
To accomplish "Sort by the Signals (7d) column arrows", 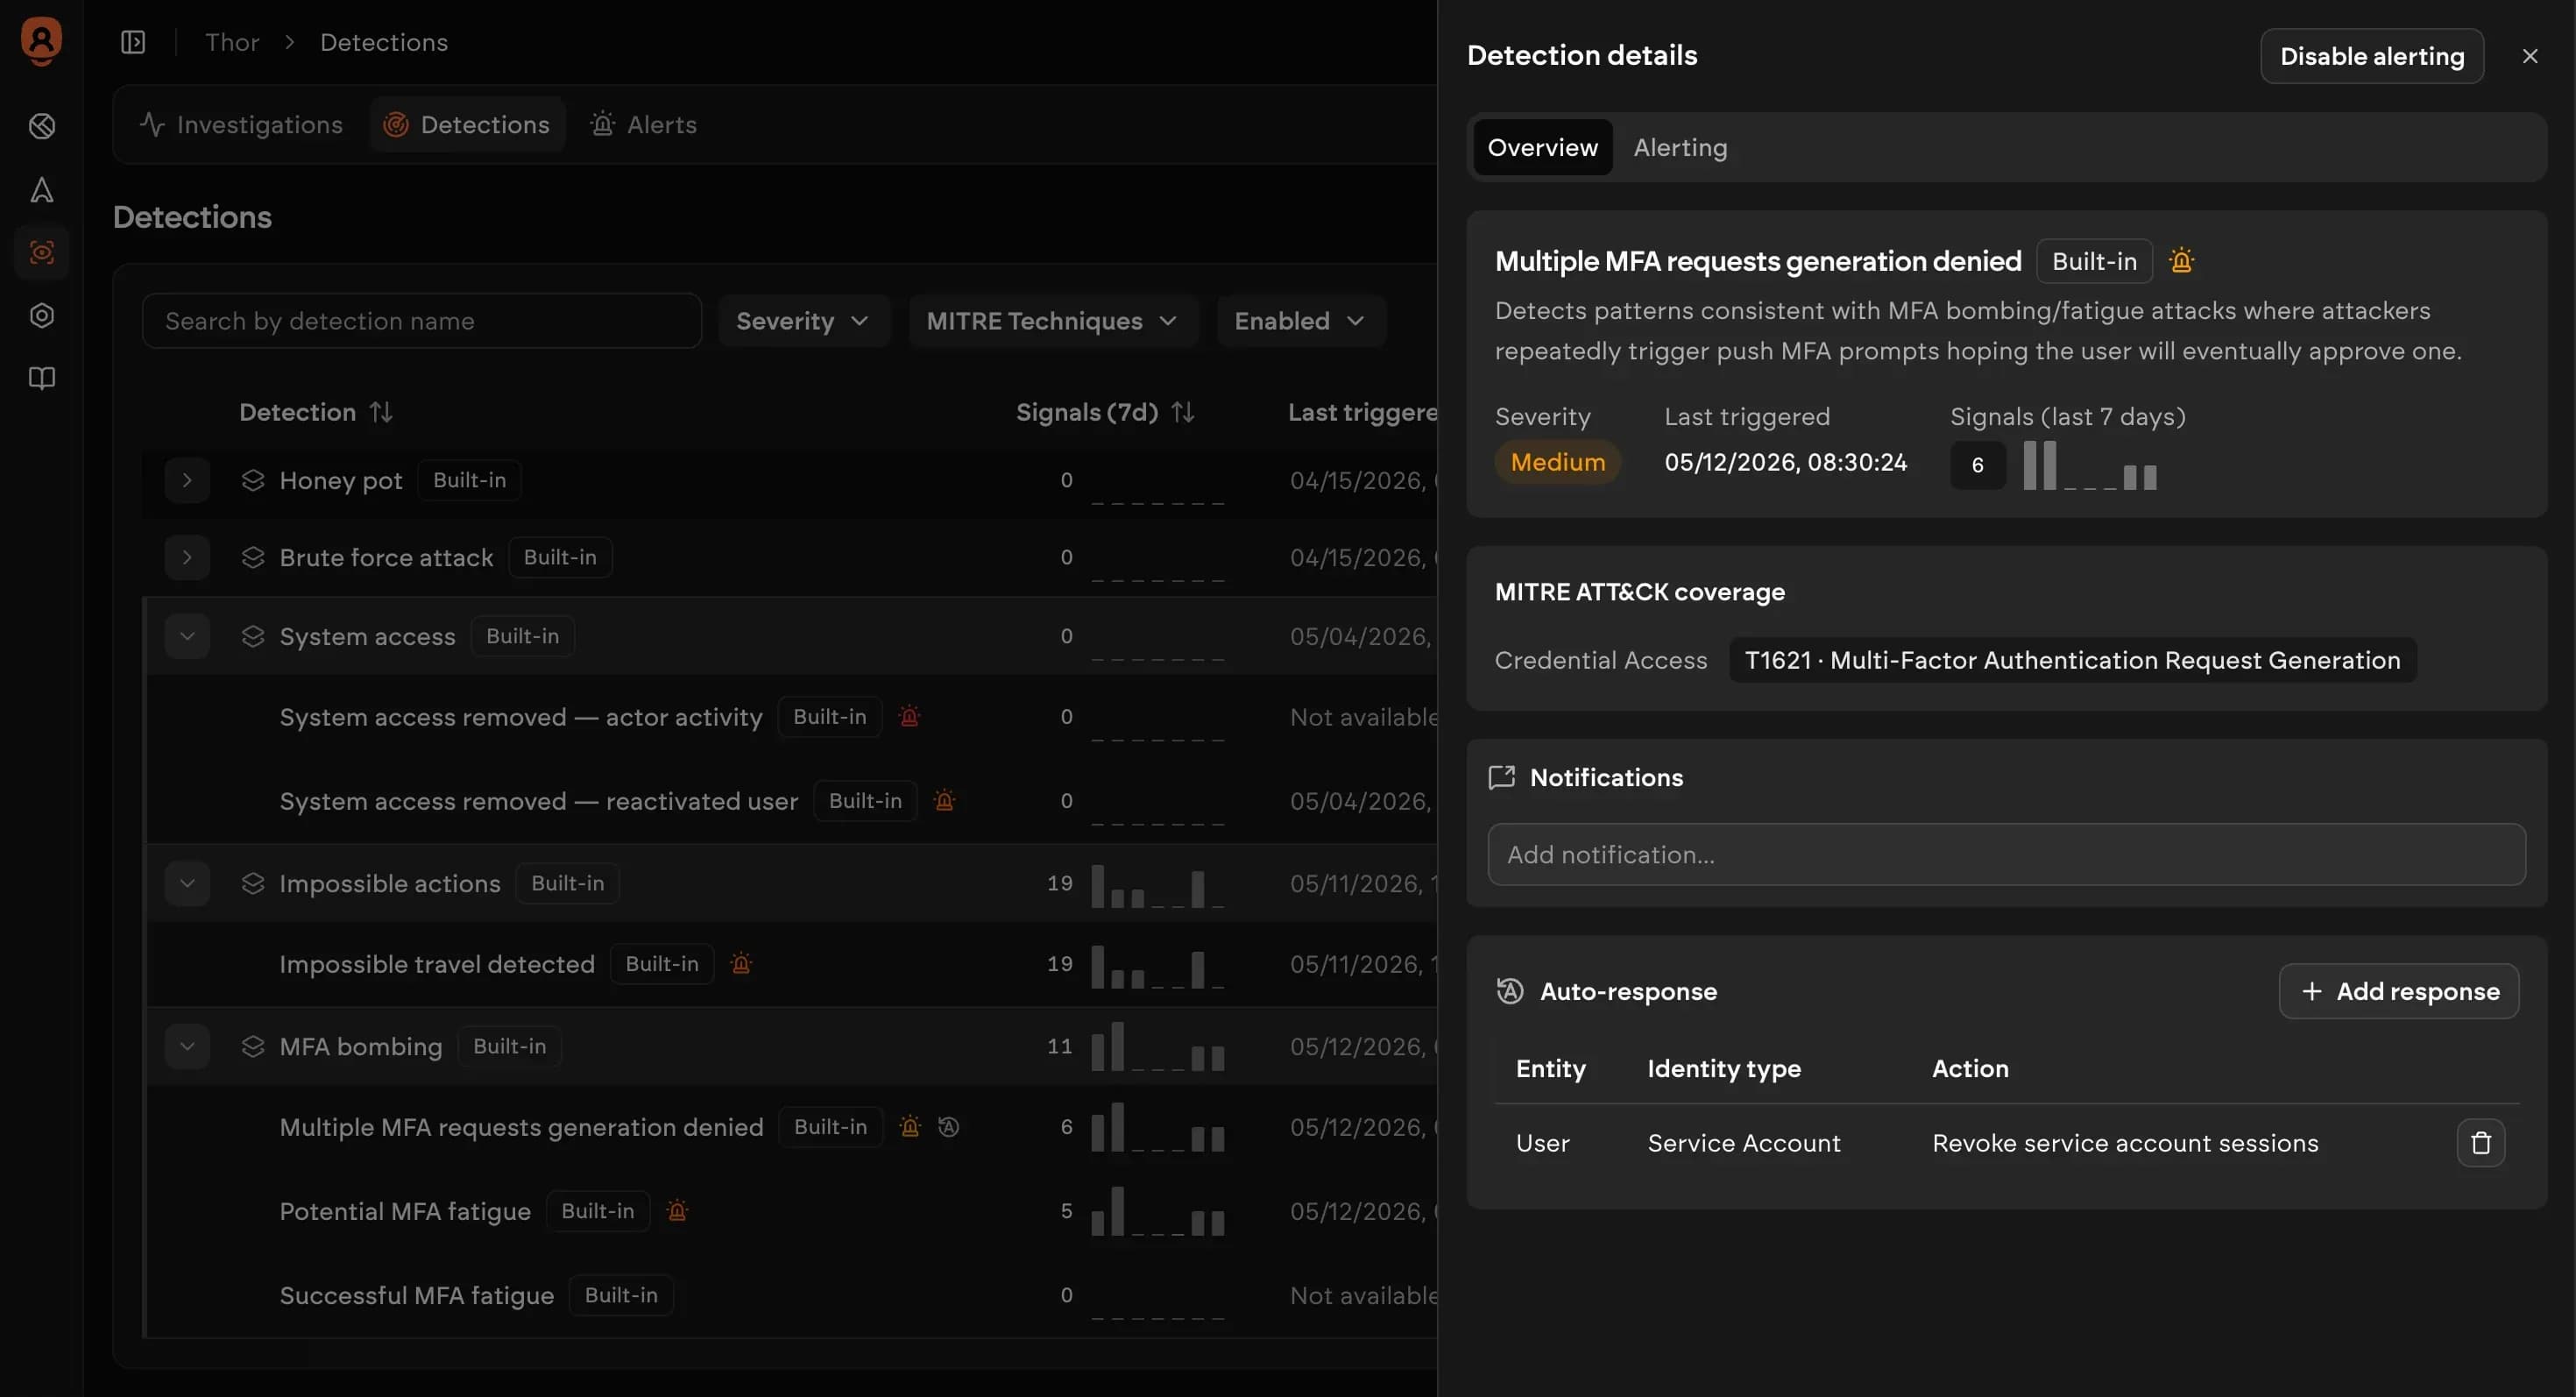I will click(1183, 412).
